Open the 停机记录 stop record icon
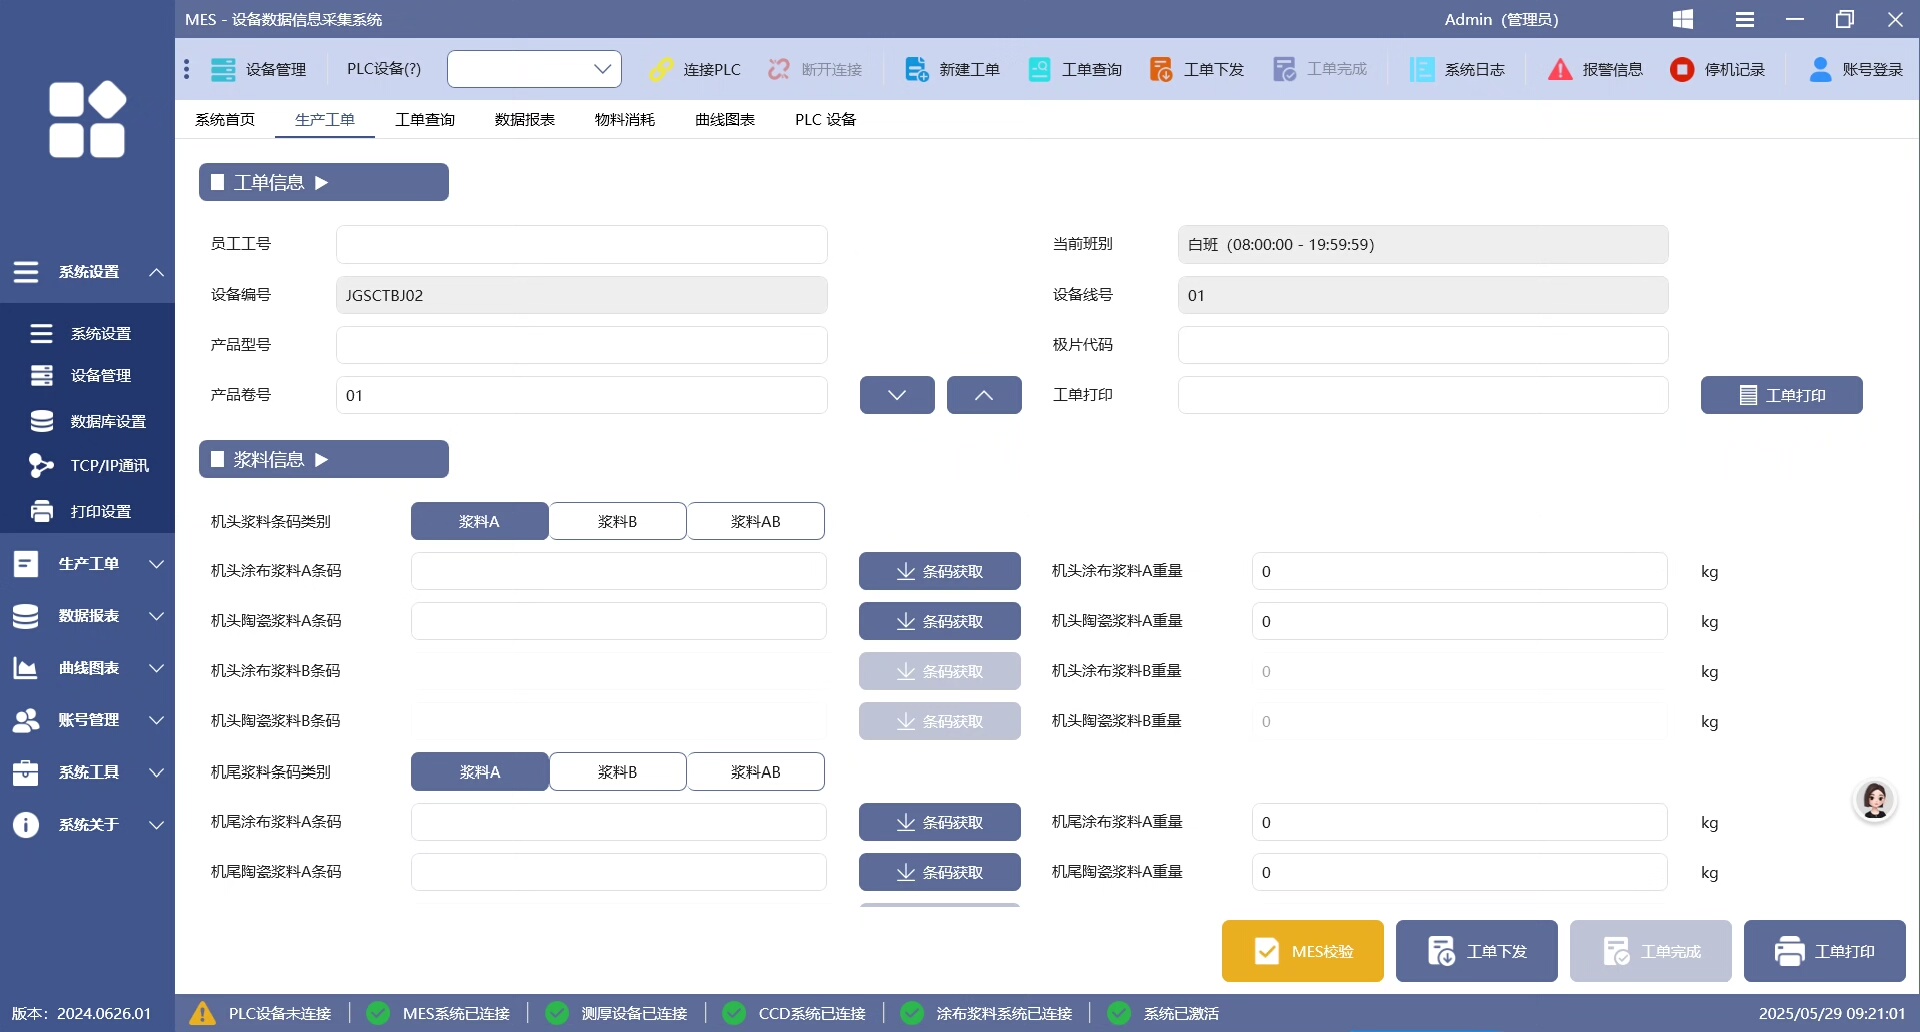 (x=1682, y=69)
